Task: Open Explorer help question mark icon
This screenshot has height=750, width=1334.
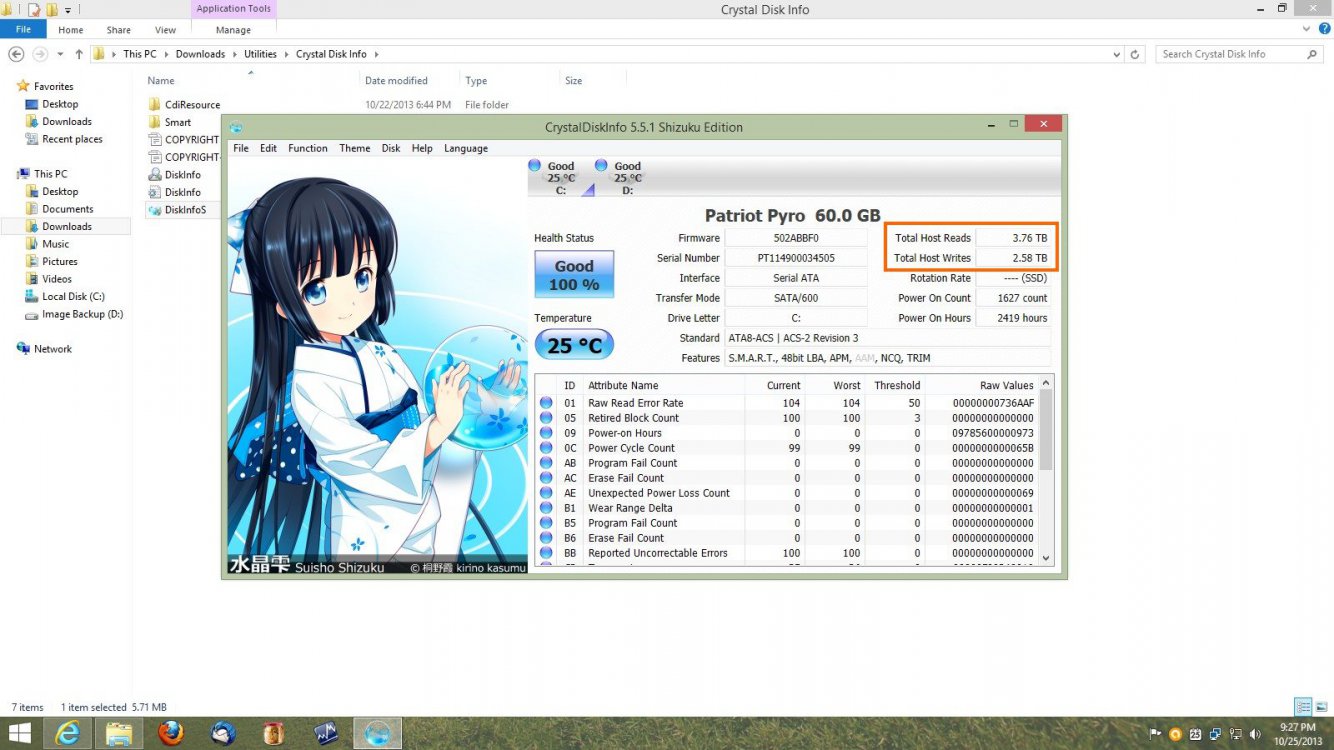Action: [x=1325, y=29]
